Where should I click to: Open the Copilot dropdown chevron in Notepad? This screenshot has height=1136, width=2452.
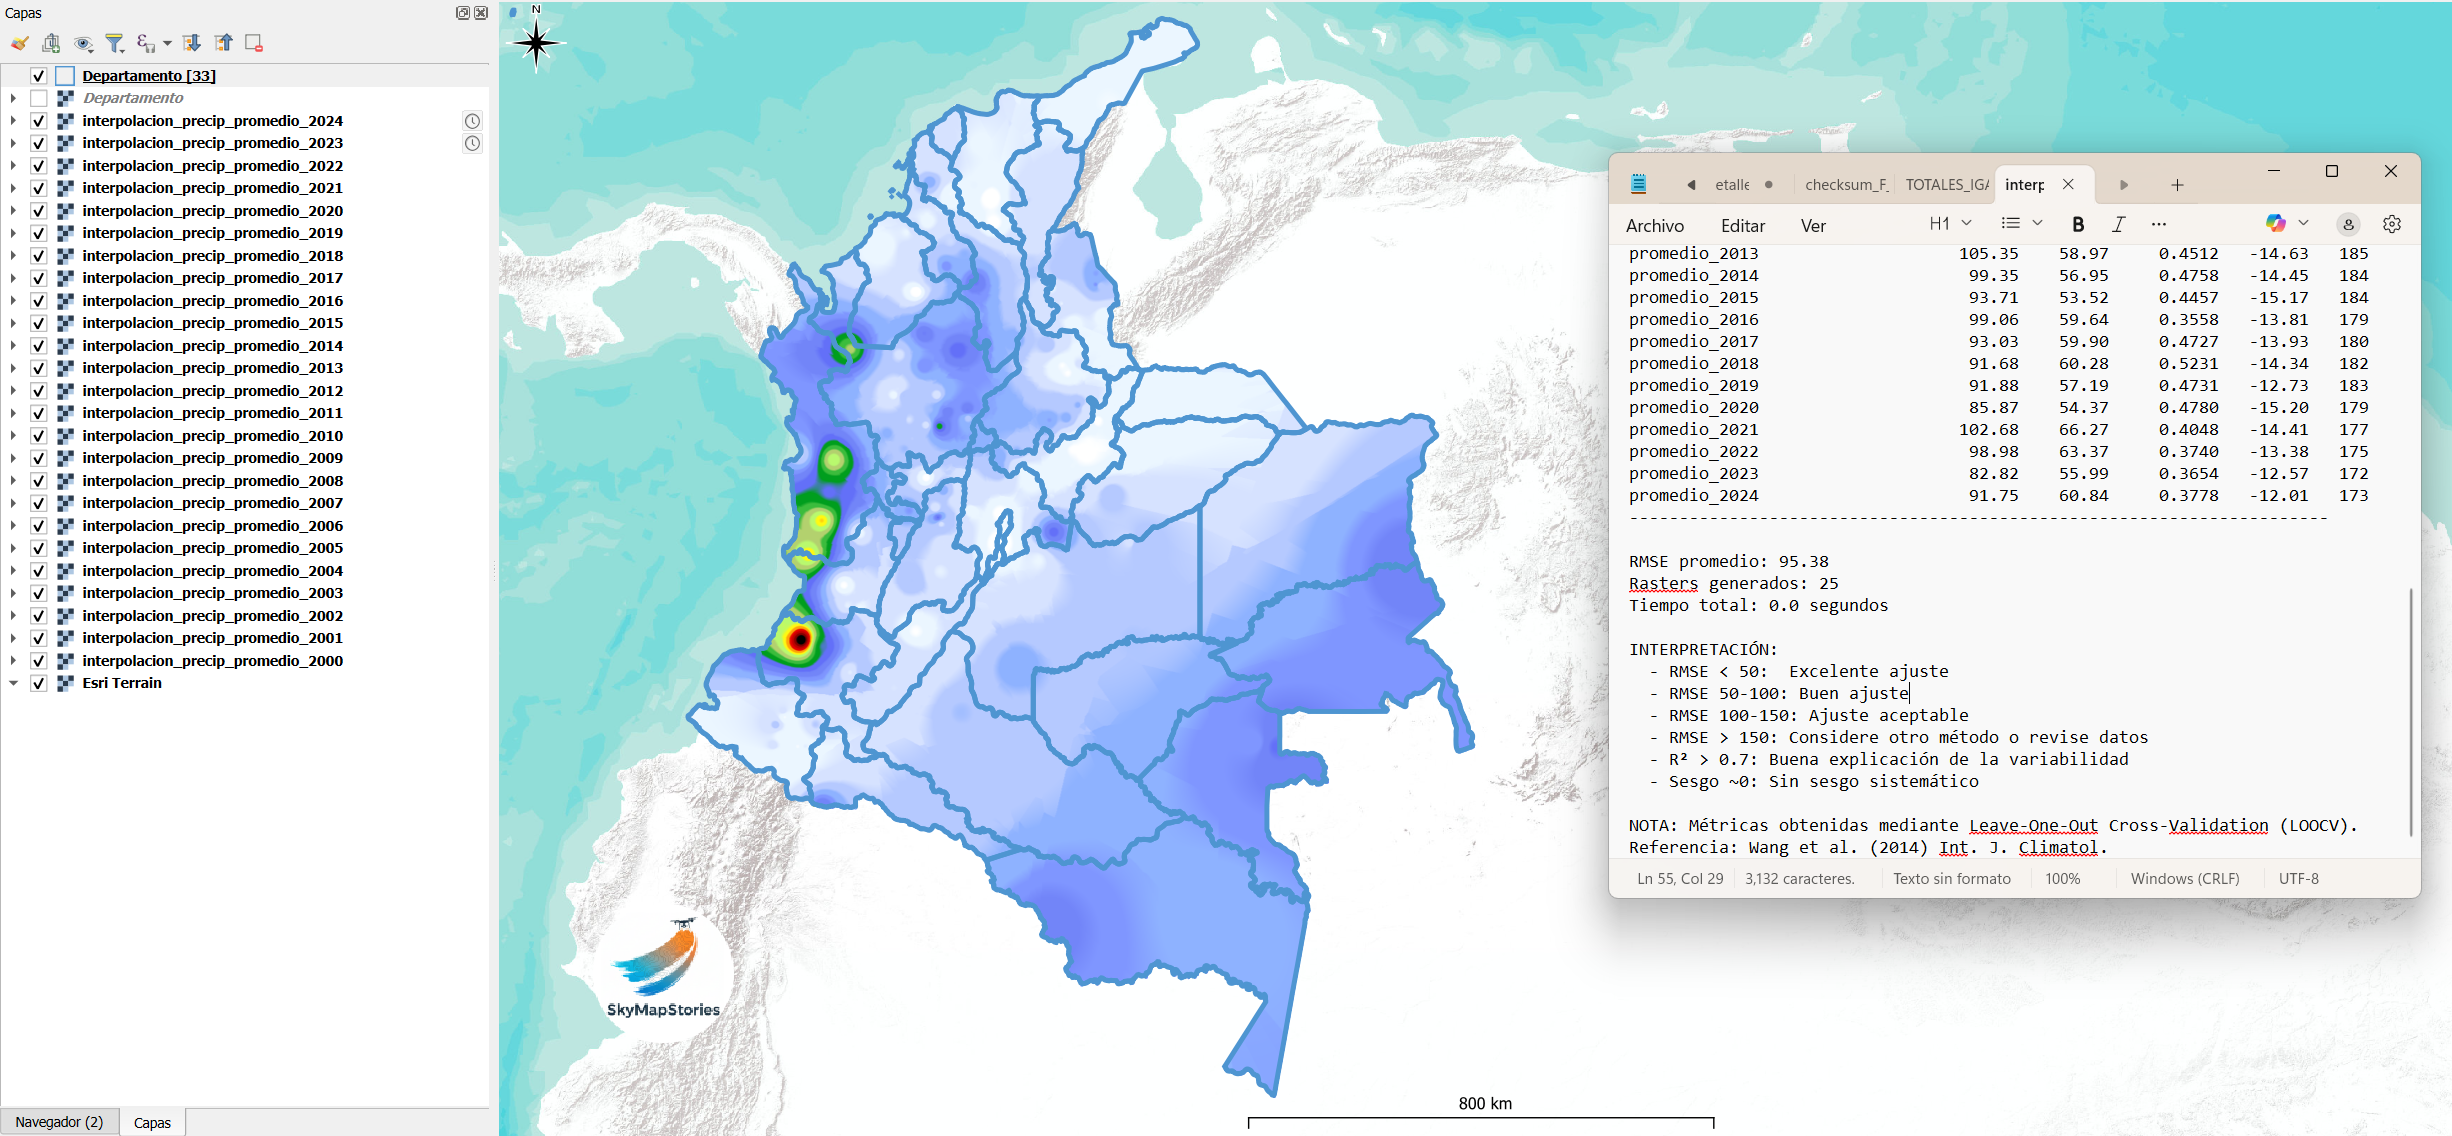[x=2303, y=223]
